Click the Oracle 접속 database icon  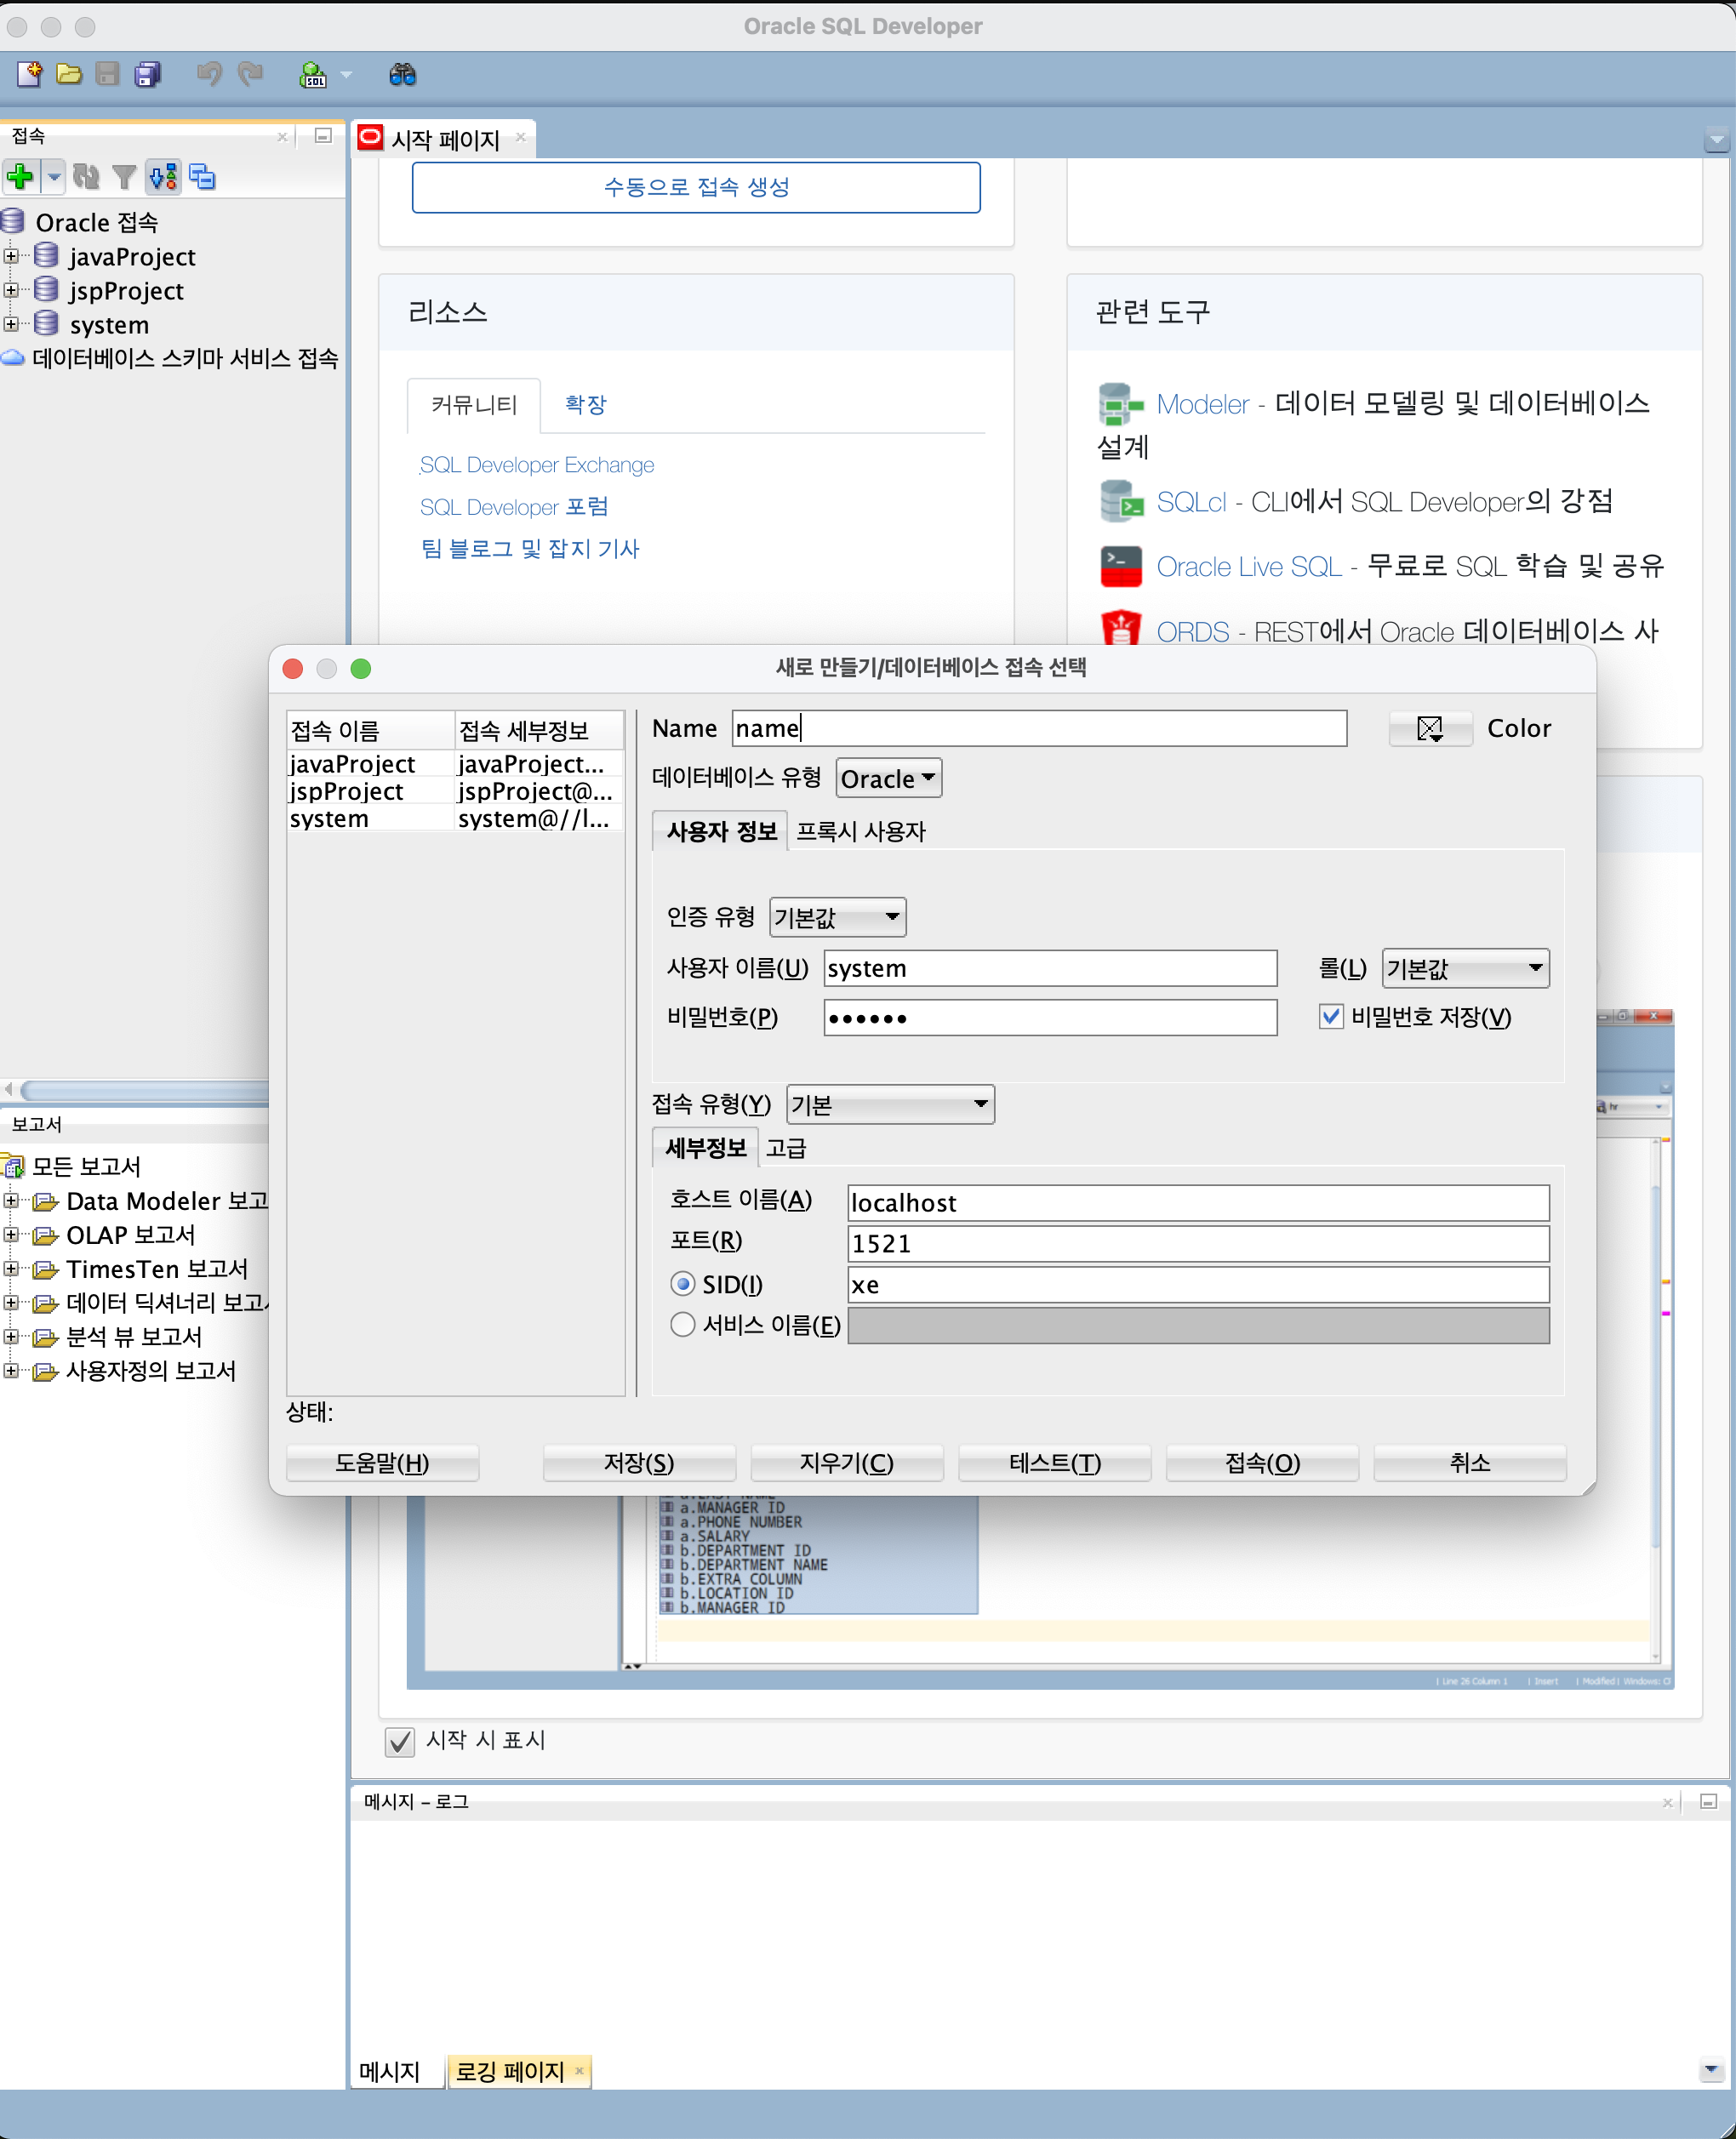coord(13,221)
